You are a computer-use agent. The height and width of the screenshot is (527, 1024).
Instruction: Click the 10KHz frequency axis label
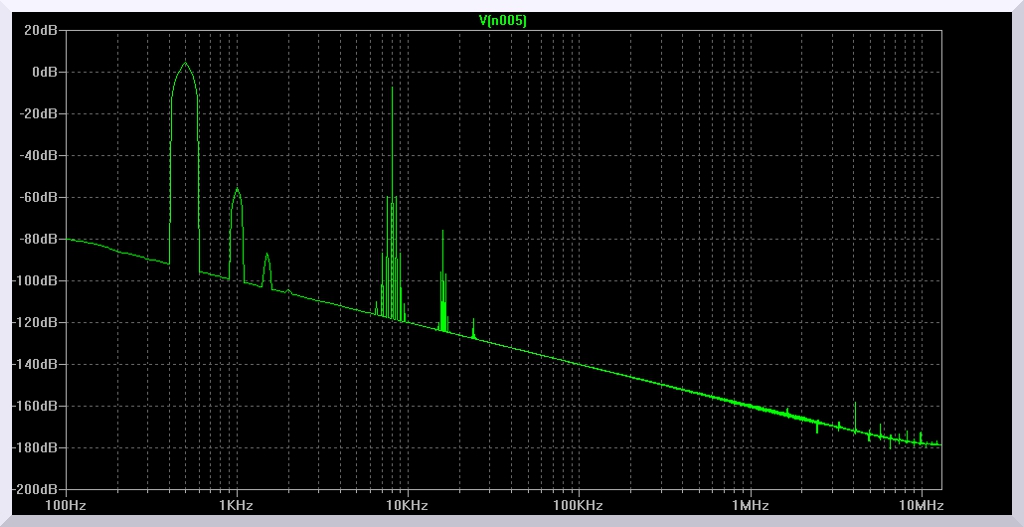[x=408, y=506]
